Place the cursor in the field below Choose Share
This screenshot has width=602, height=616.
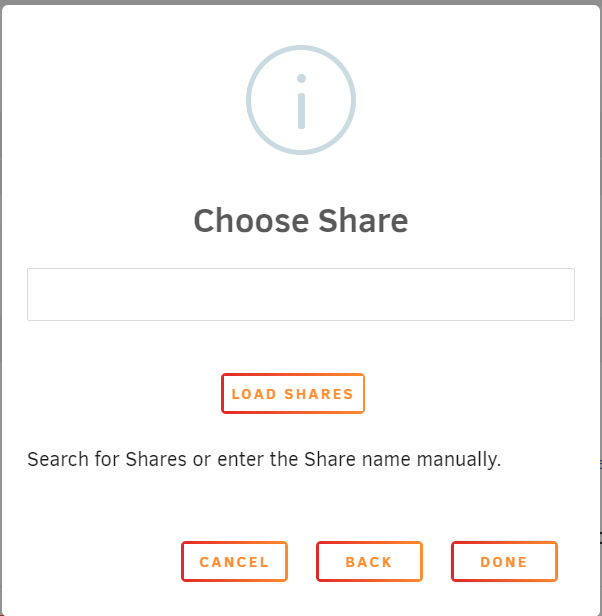(301, 295)
